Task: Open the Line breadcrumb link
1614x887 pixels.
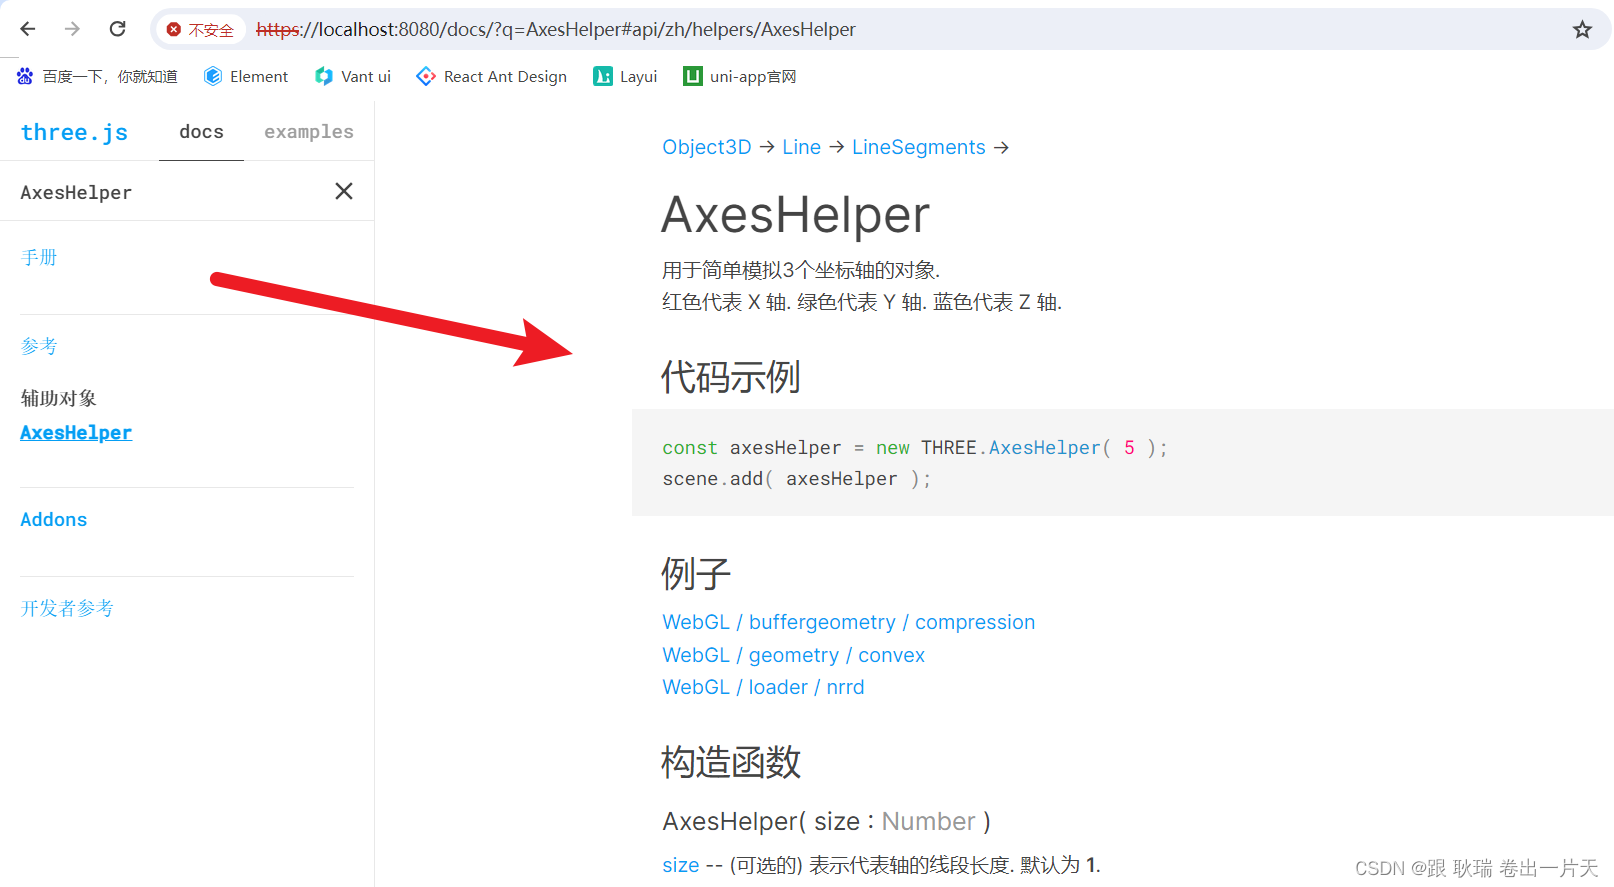Action: coord(802,147)
